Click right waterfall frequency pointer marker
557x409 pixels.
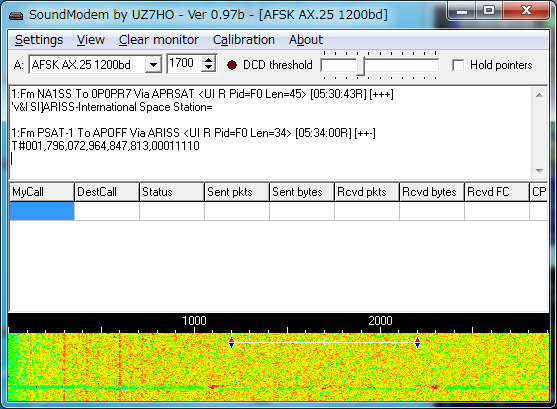click(x=417, y=343)
